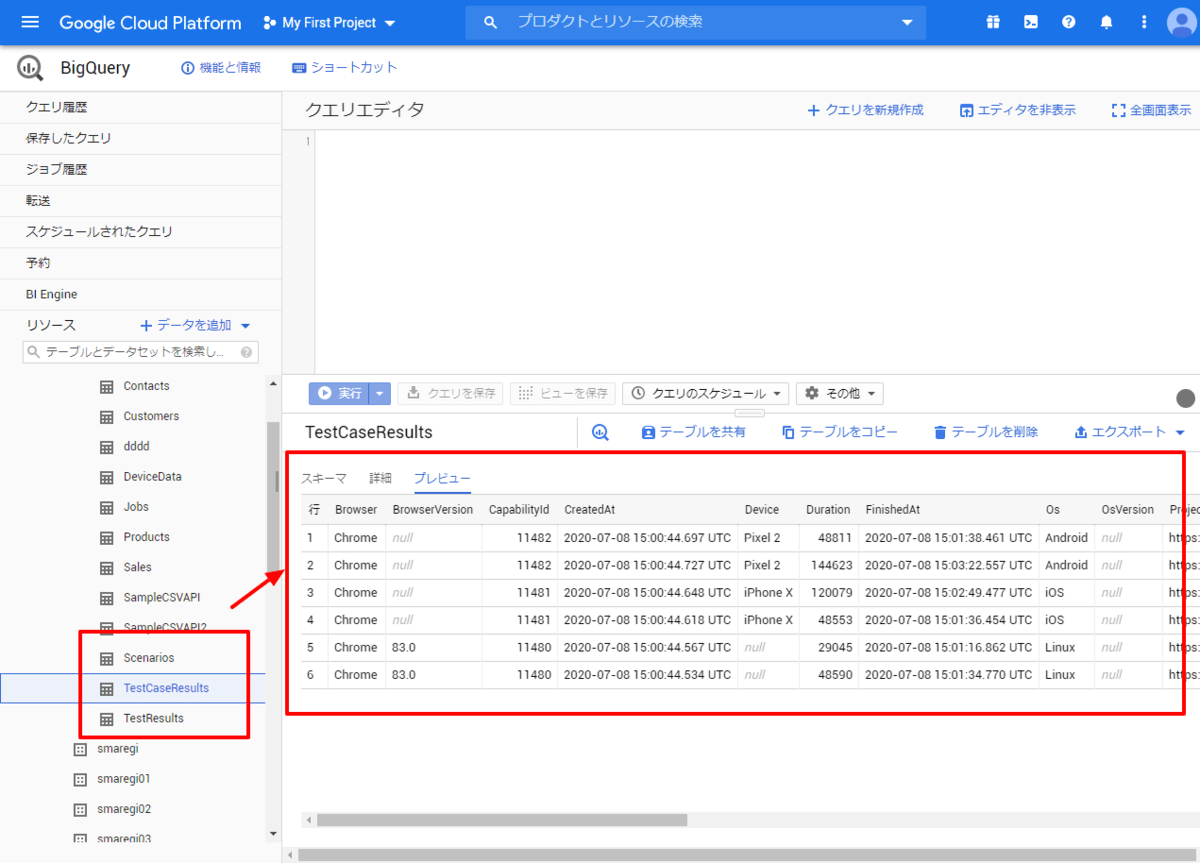Switch to スキーマ schema tab

[x=324, y=478]
